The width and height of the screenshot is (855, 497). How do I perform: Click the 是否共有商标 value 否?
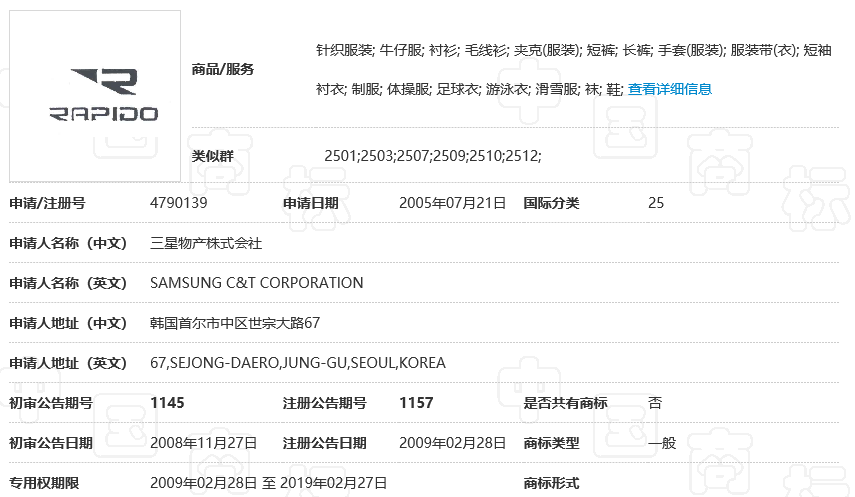(x=655, y=403)
